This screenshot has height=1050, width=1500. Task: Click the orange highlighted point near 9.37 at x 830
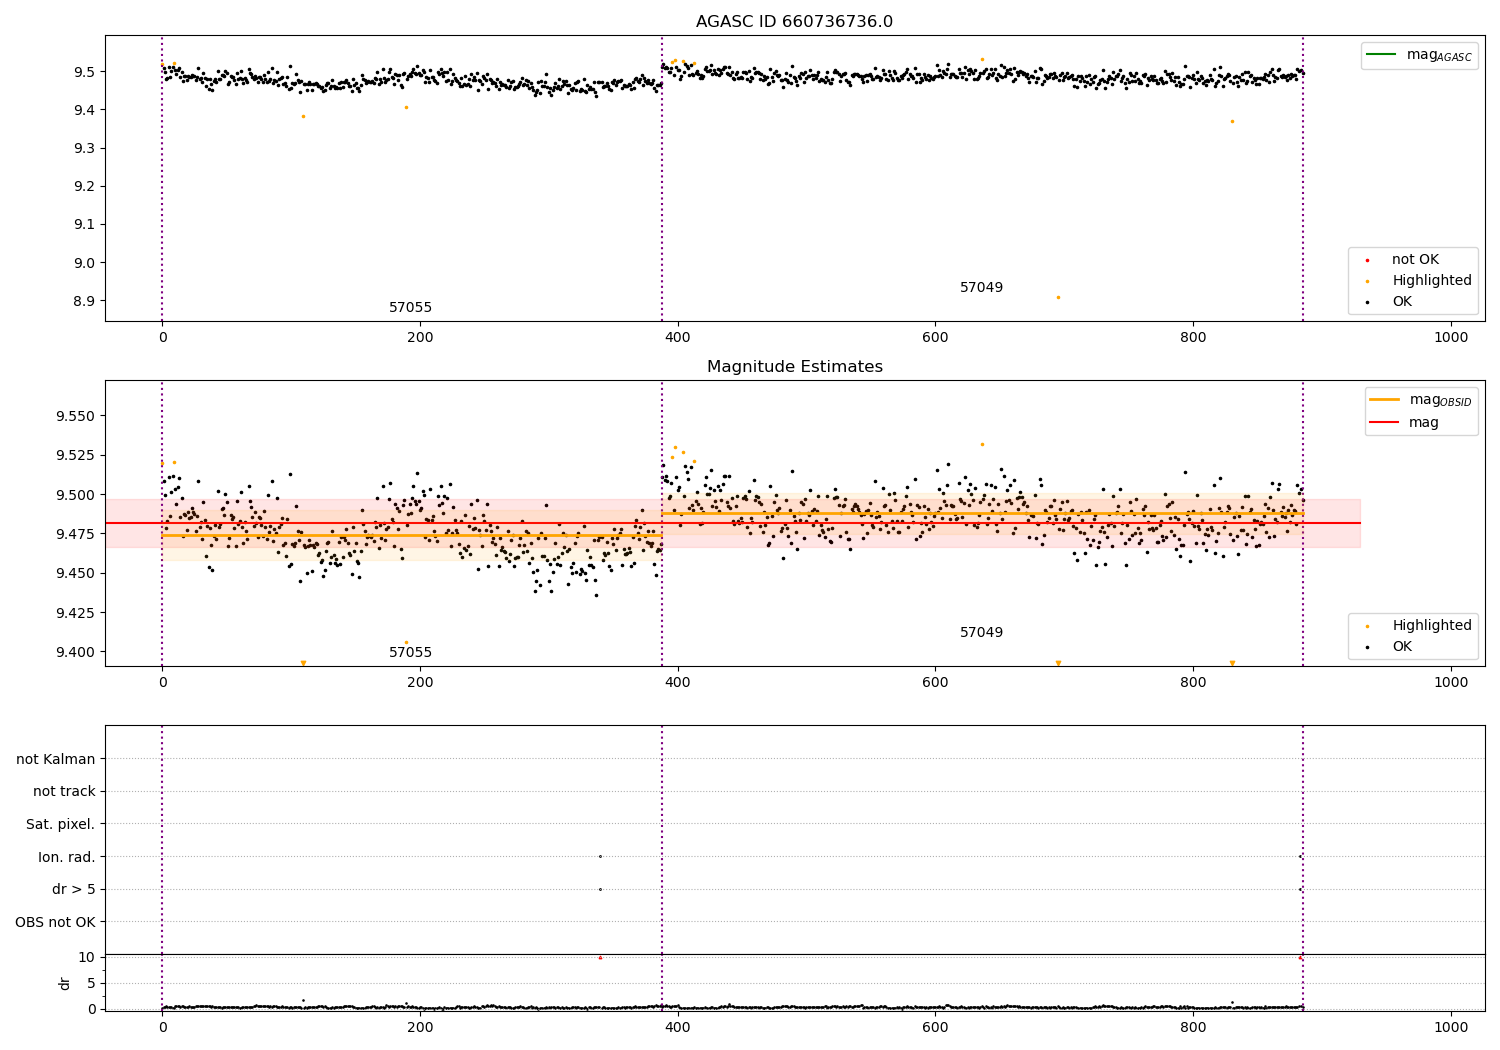tap(1232, 121)
